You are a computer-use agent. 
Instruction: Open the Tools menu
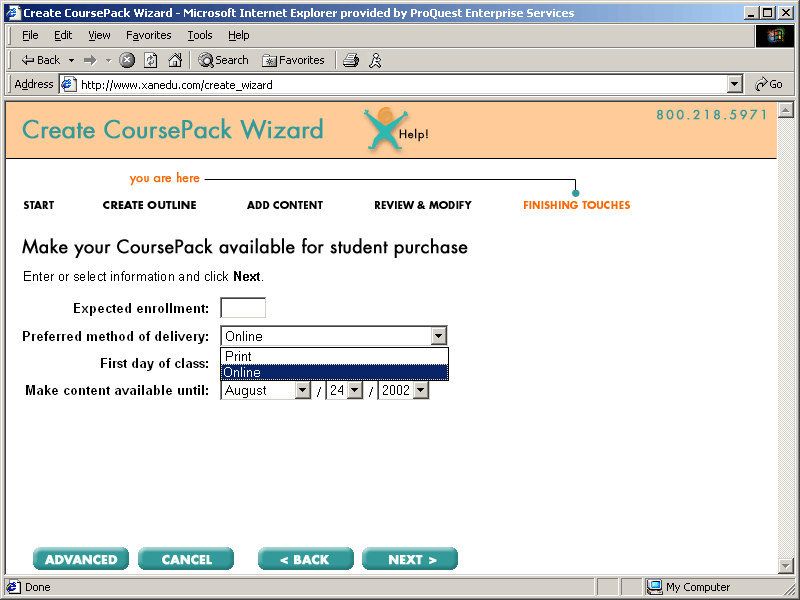[200, 35]
